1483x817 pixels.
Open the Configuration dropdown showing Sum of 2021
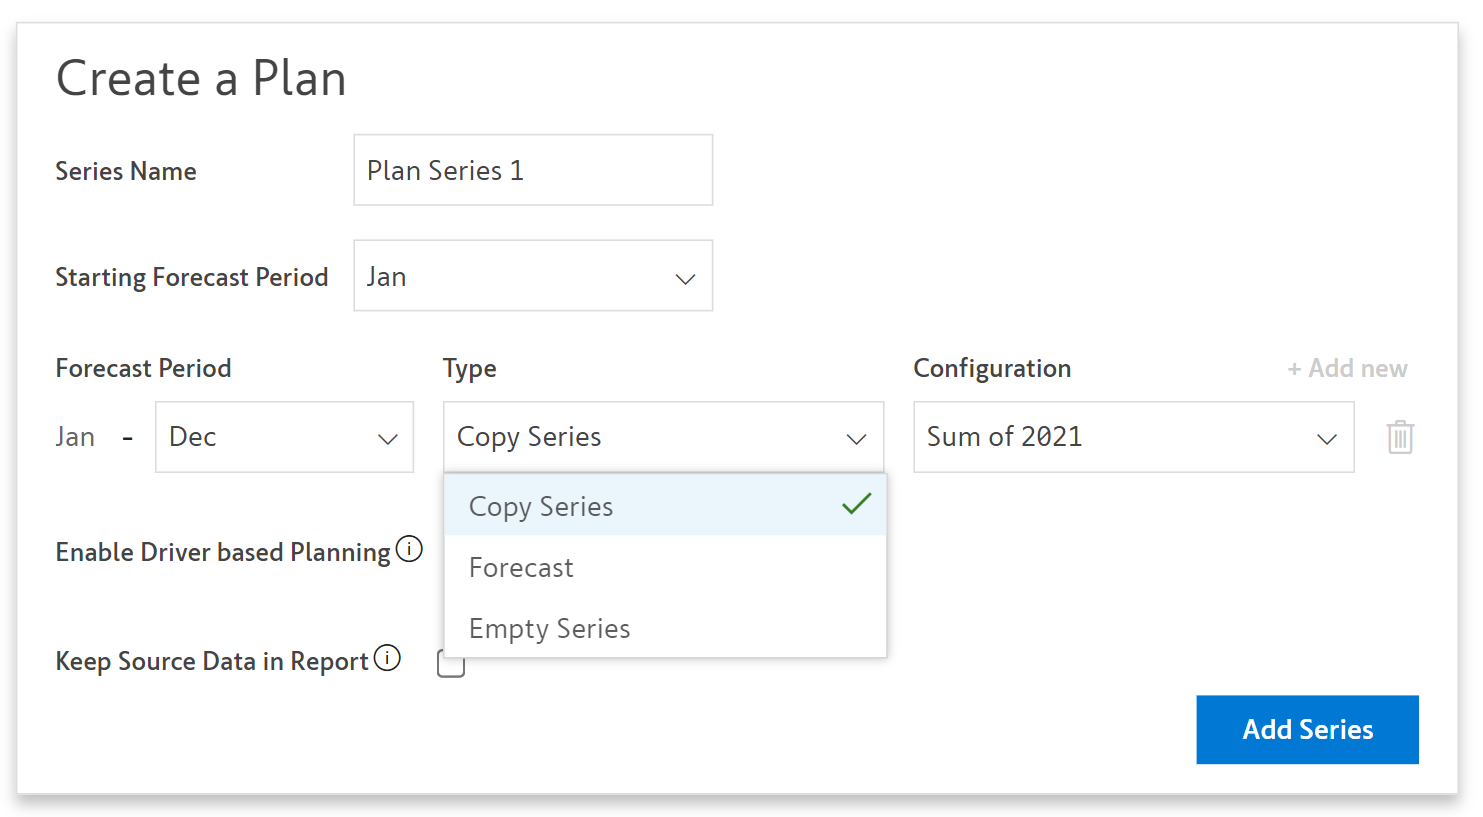(1133, 437)
